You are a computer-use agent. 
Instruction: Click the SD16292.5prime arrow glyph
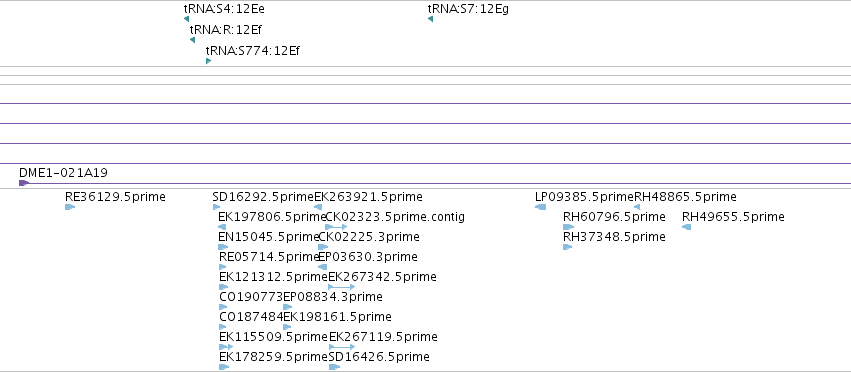217,207
